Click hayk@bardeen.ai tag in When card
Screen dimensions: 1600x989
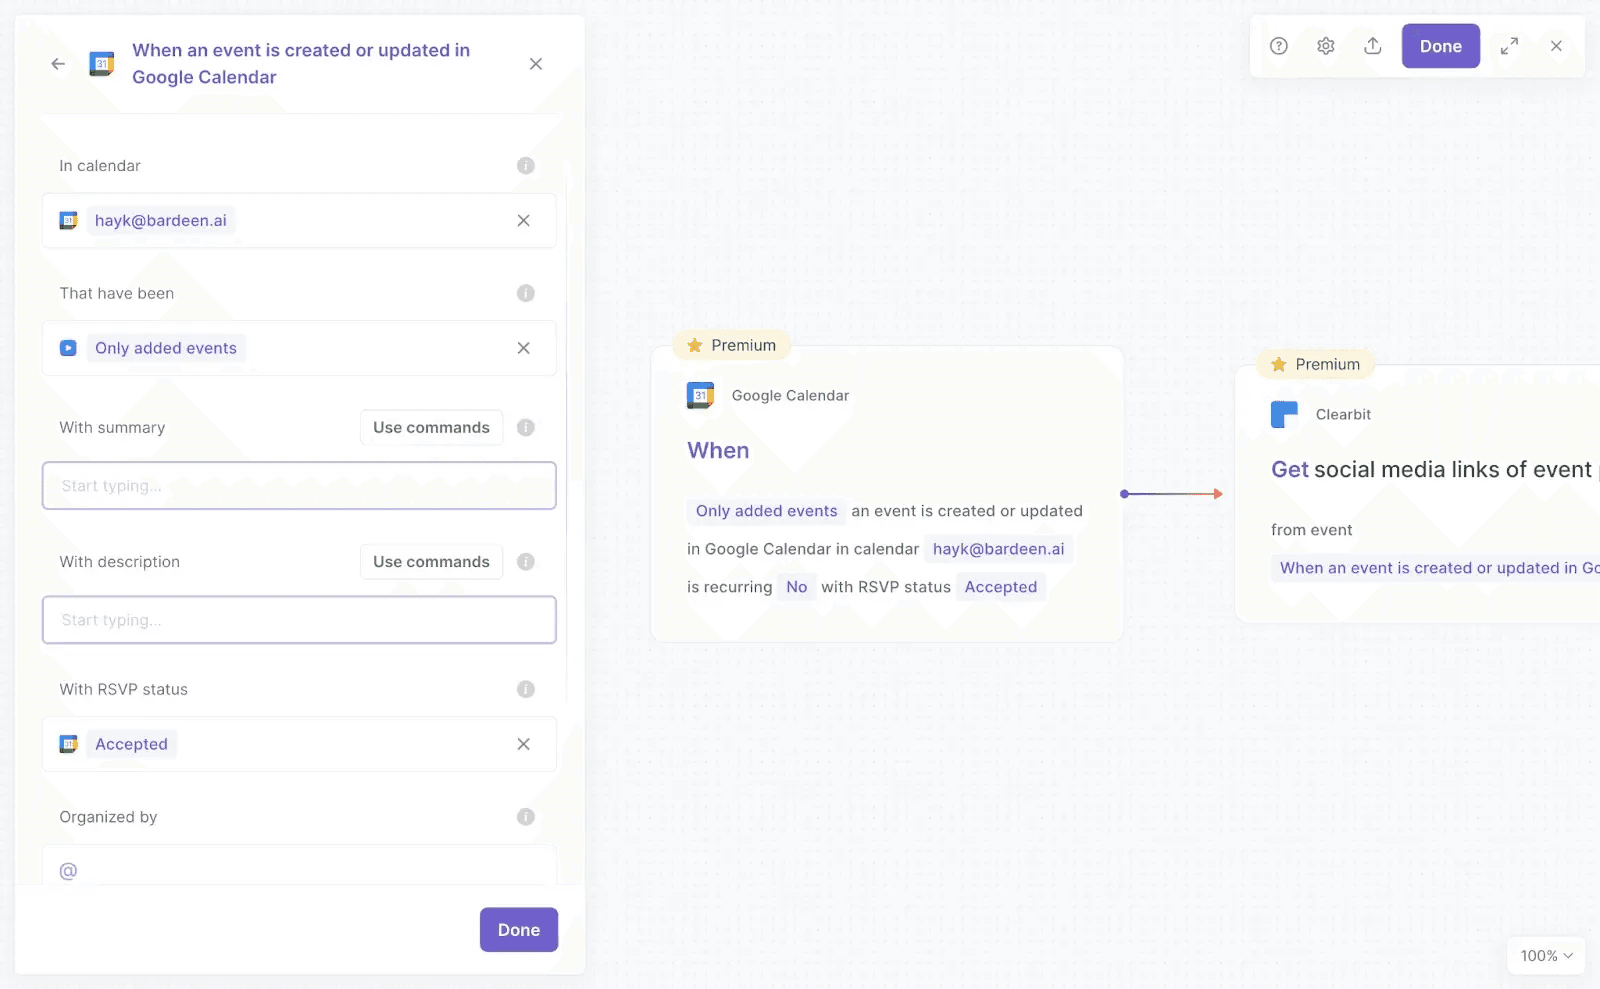point(999,549)
